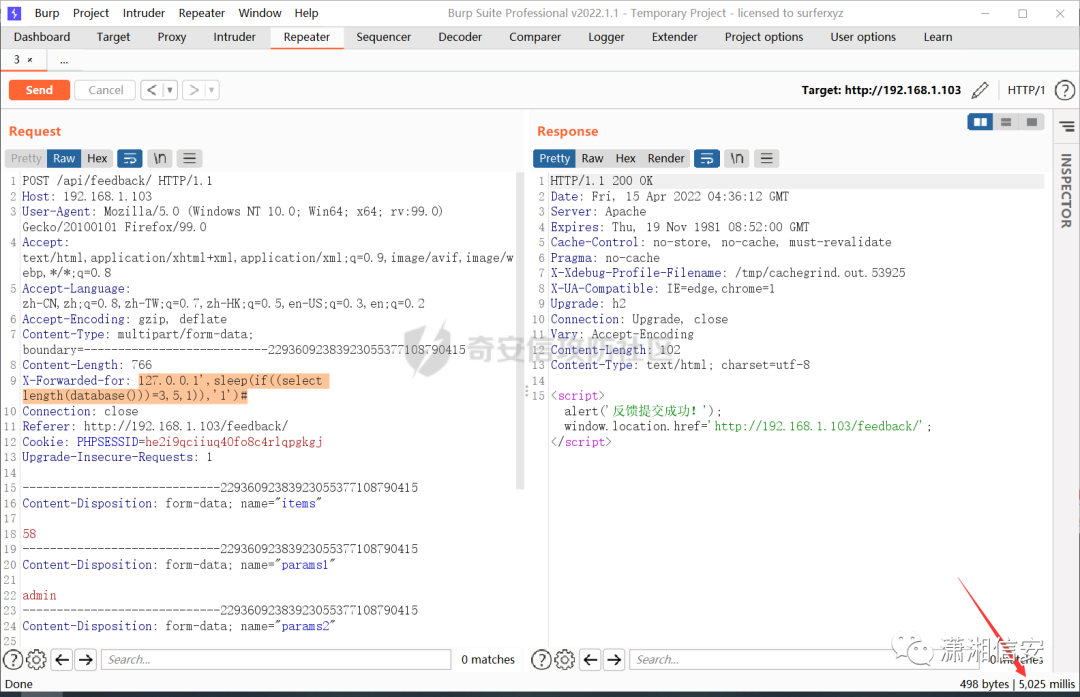The width and height of the screenshot is (1080, 697).
Task: Choose side-by-side split layout icon
Action: [980, 122]
